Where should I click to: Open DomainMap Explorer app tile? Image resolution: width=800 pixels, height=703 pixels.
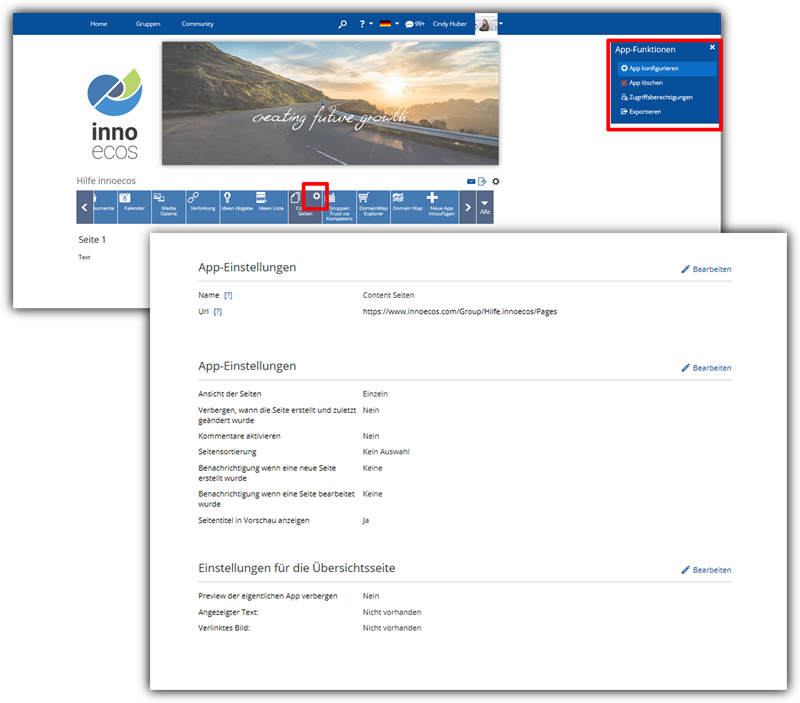[373, 205]
